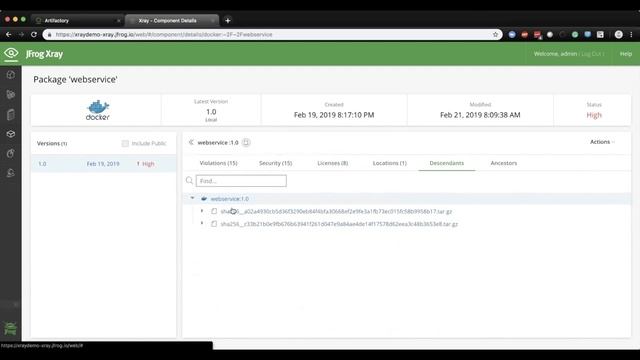Select sha256 c33b21b0 tar.gz row
640x360 pixels.
[339, 224]
